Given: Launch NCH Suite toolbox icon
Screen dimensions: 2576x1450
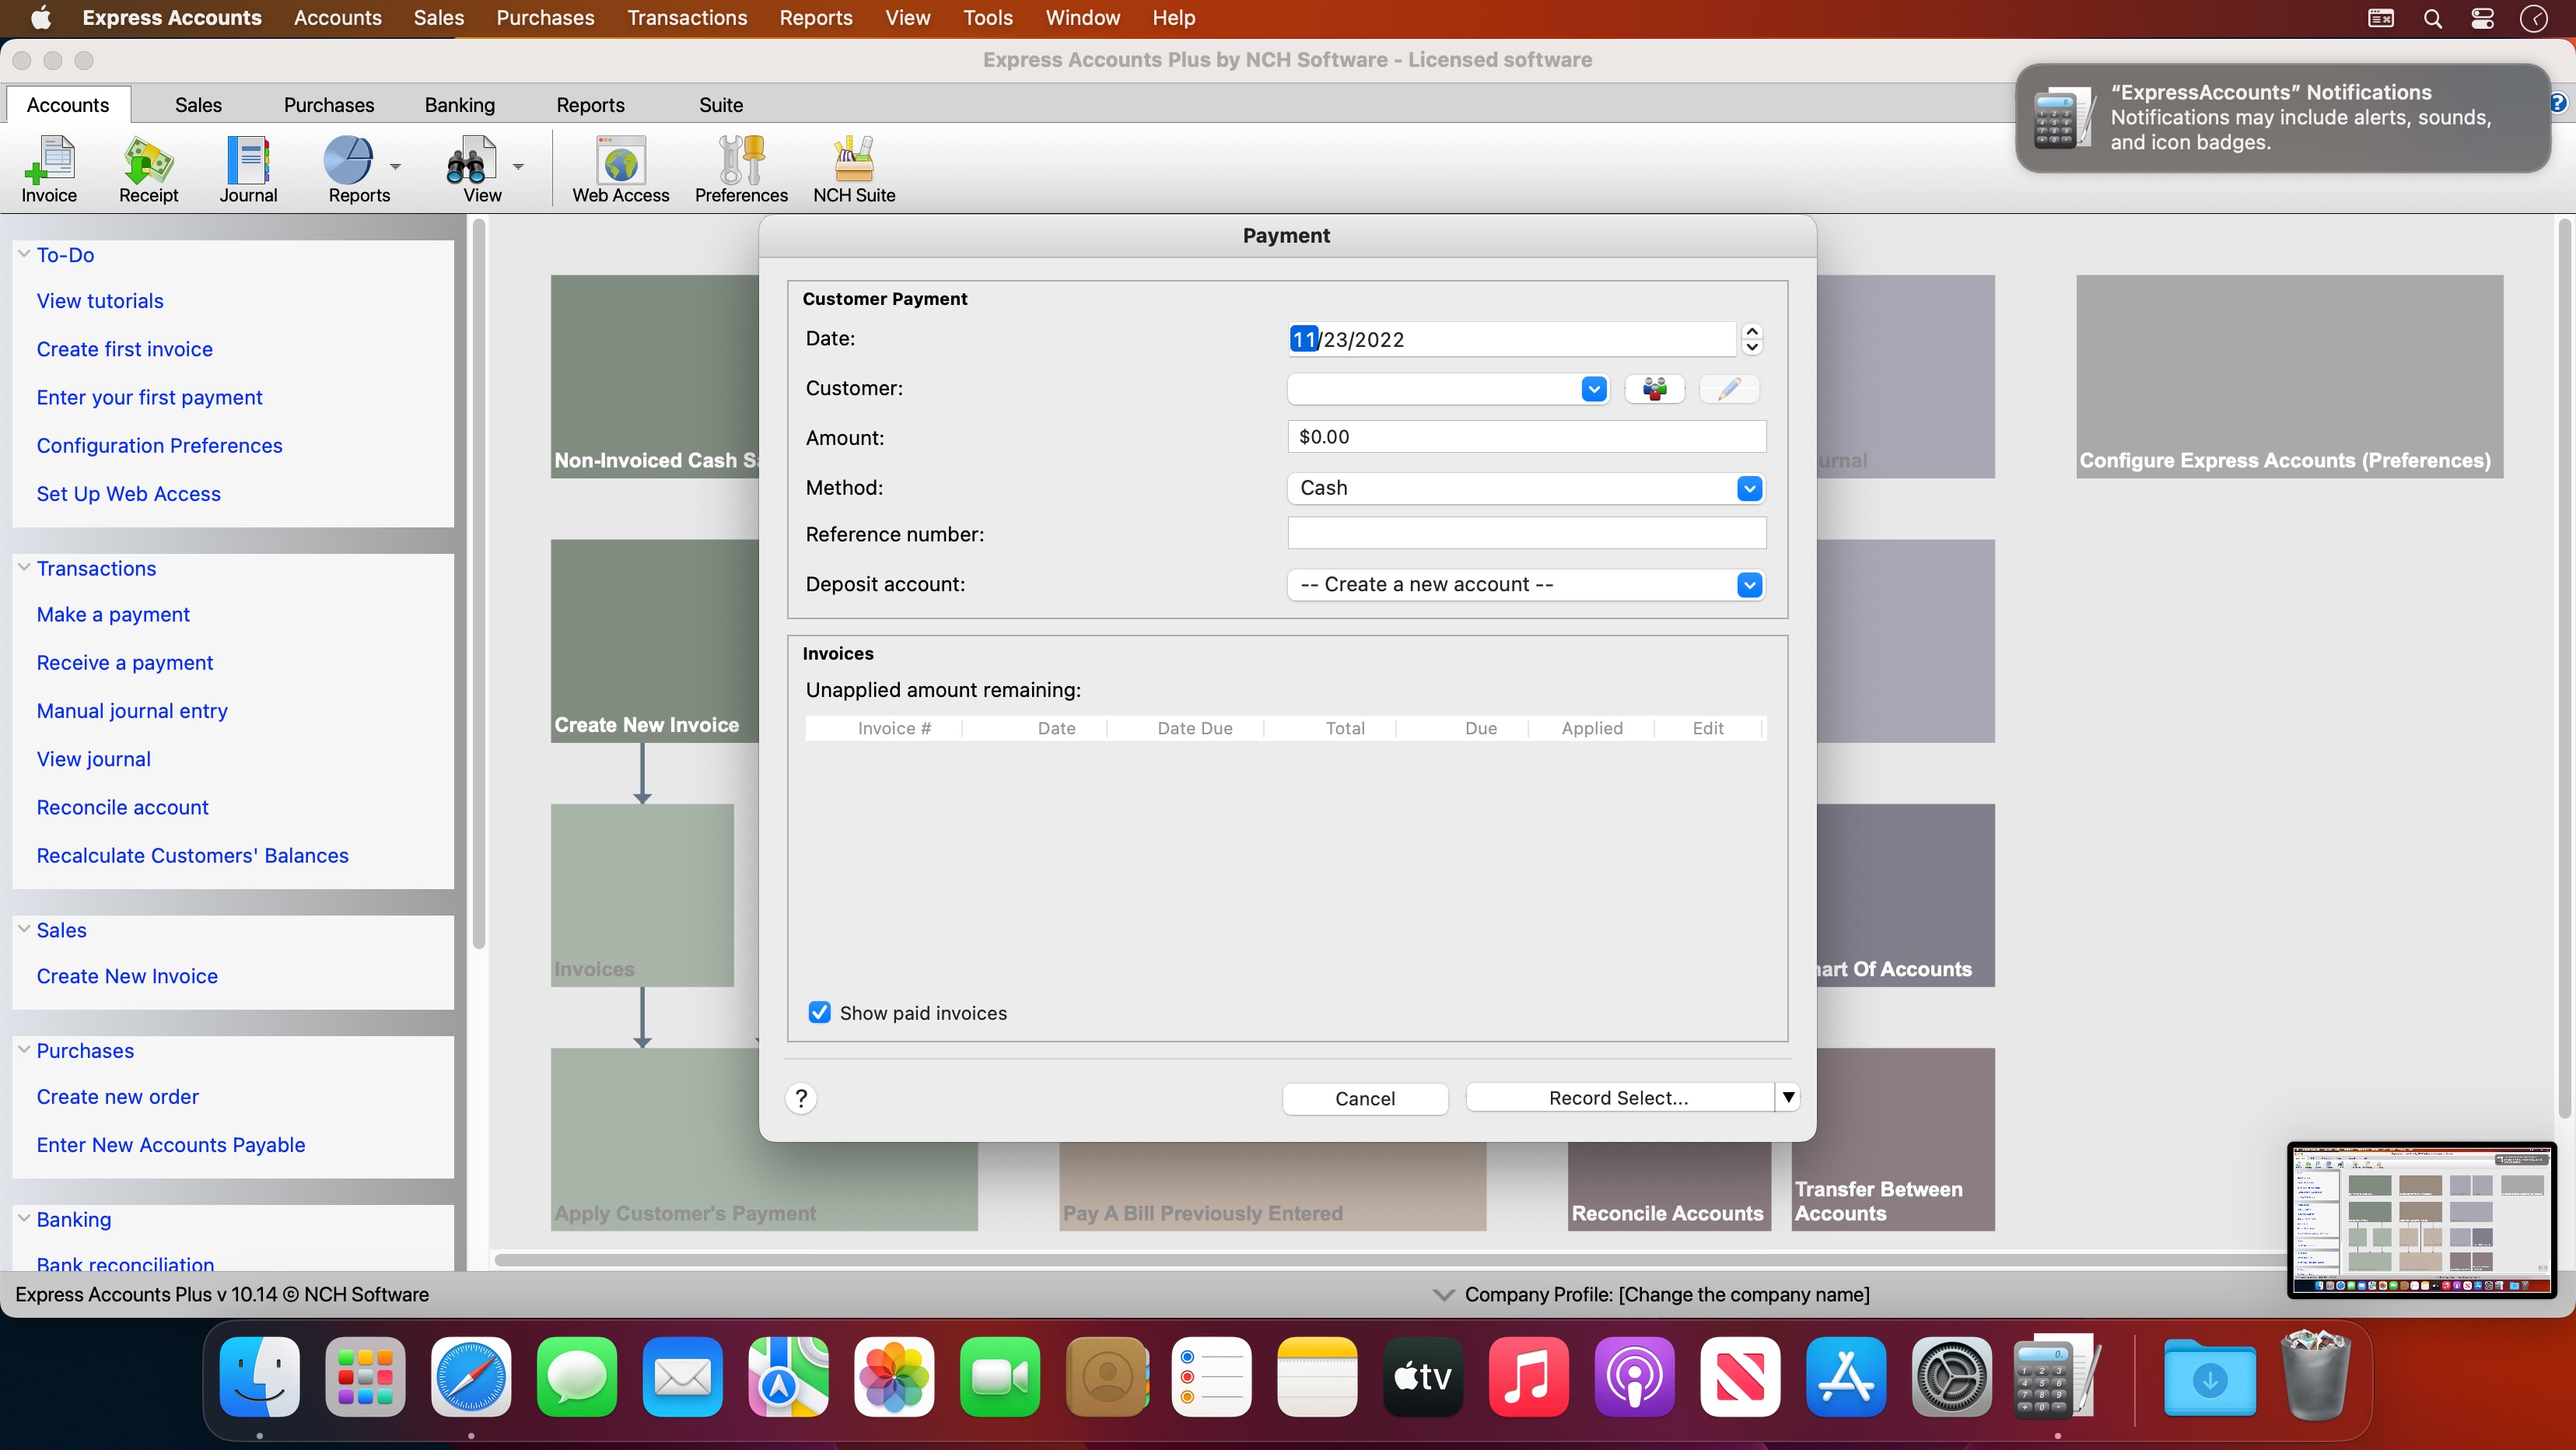Looking at the screenshot, I should click(854, 168).
